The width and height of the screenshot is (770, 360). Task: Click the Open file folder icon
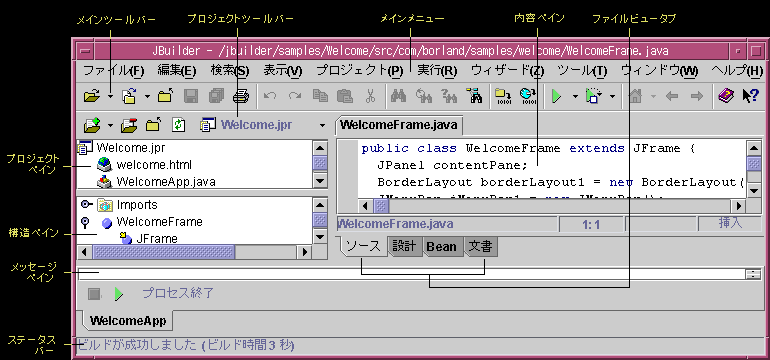[92, 96]
